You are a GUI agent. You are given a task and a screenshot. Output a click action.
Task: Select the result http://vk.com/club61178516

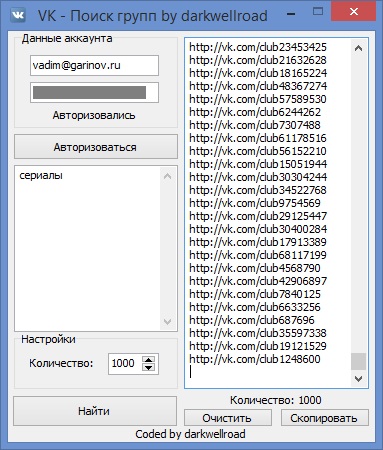pos(258,138)
